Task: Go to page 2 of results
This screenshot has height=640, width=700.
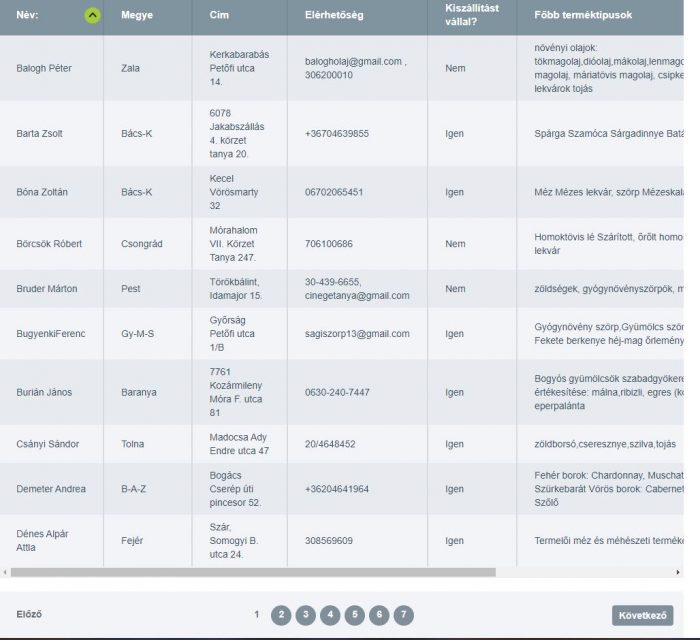Action: click(282, 615)
